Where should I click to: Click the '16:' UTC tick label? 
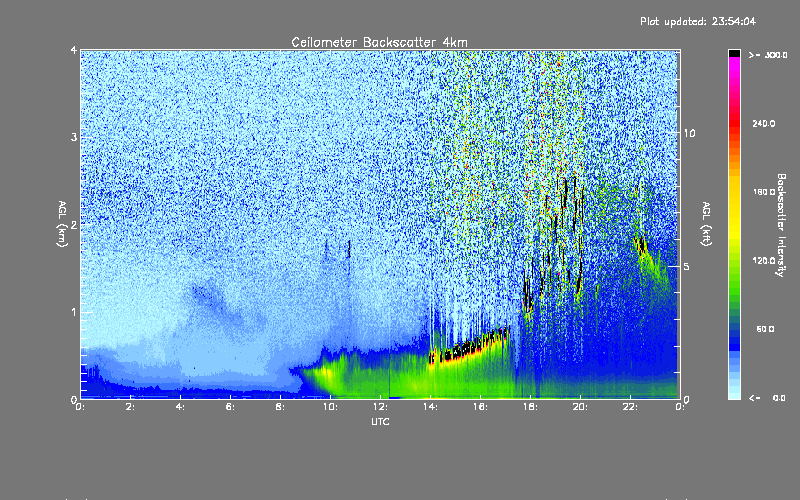(x=480, y=407)
